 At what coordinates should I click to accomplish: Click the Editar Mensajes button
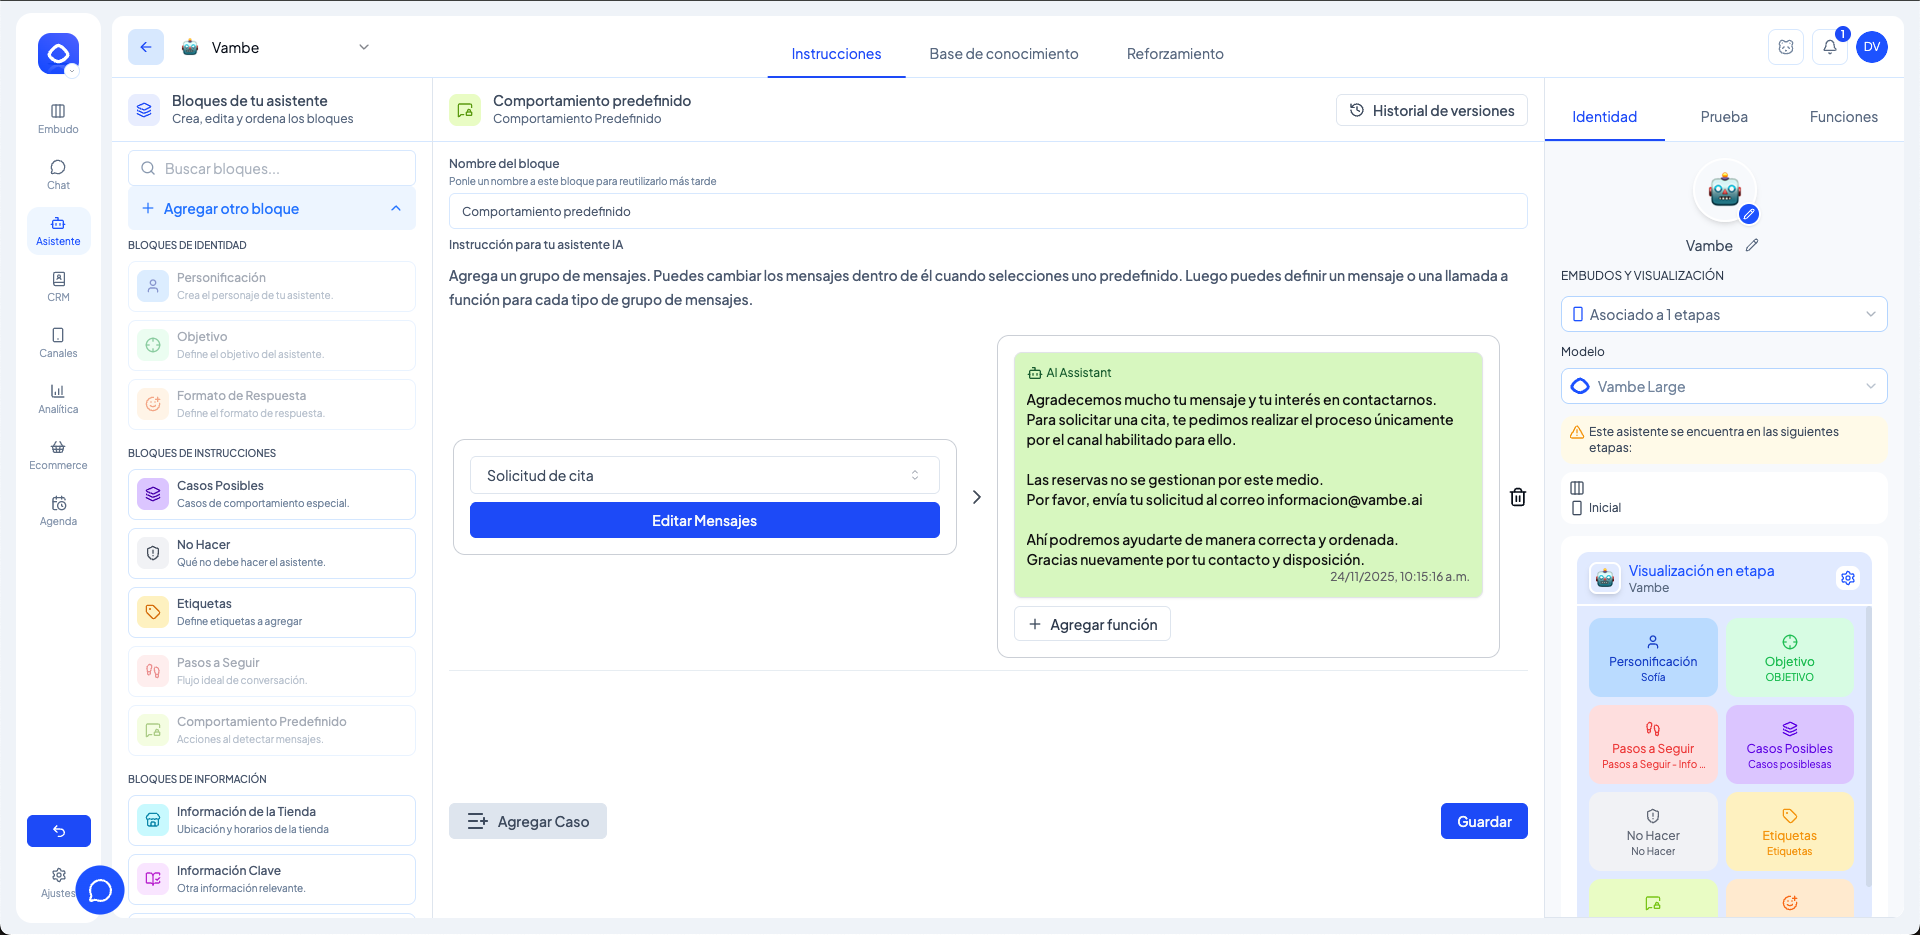704,521
